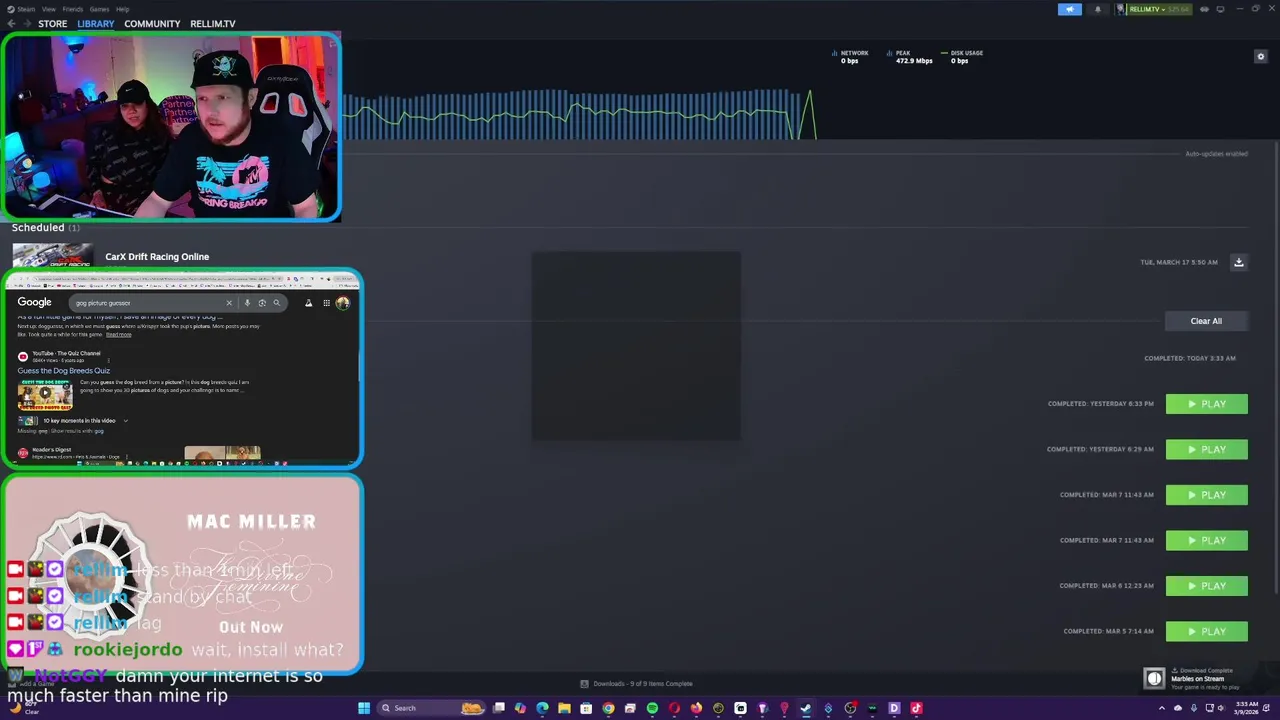Open Spotify from taskbar
Screen dimensions: 1280x720
(x=652, y=708)
